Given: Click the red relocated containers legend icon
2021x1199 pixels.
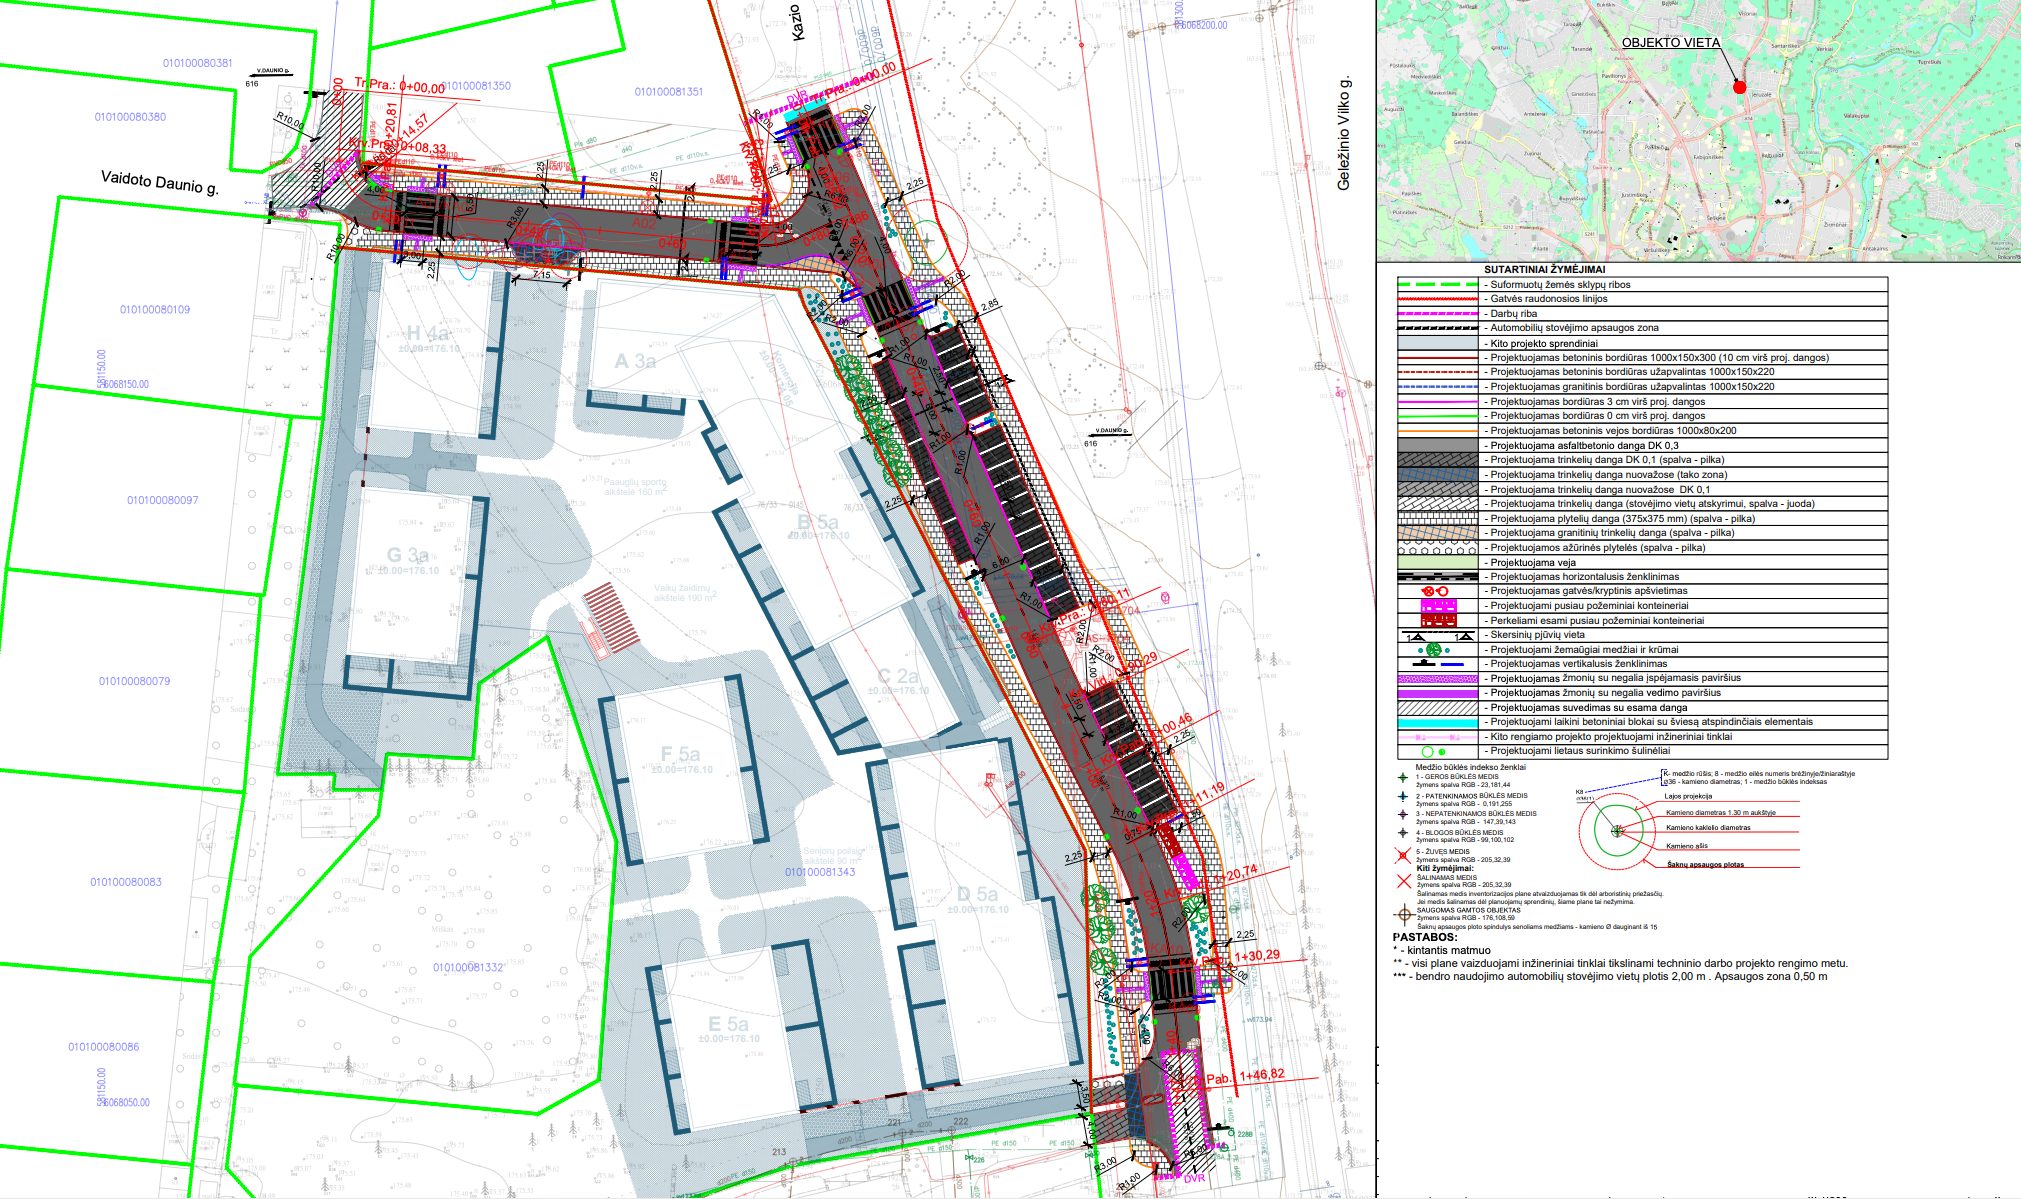Looking at the screenshot, I should click(1438, 620).
